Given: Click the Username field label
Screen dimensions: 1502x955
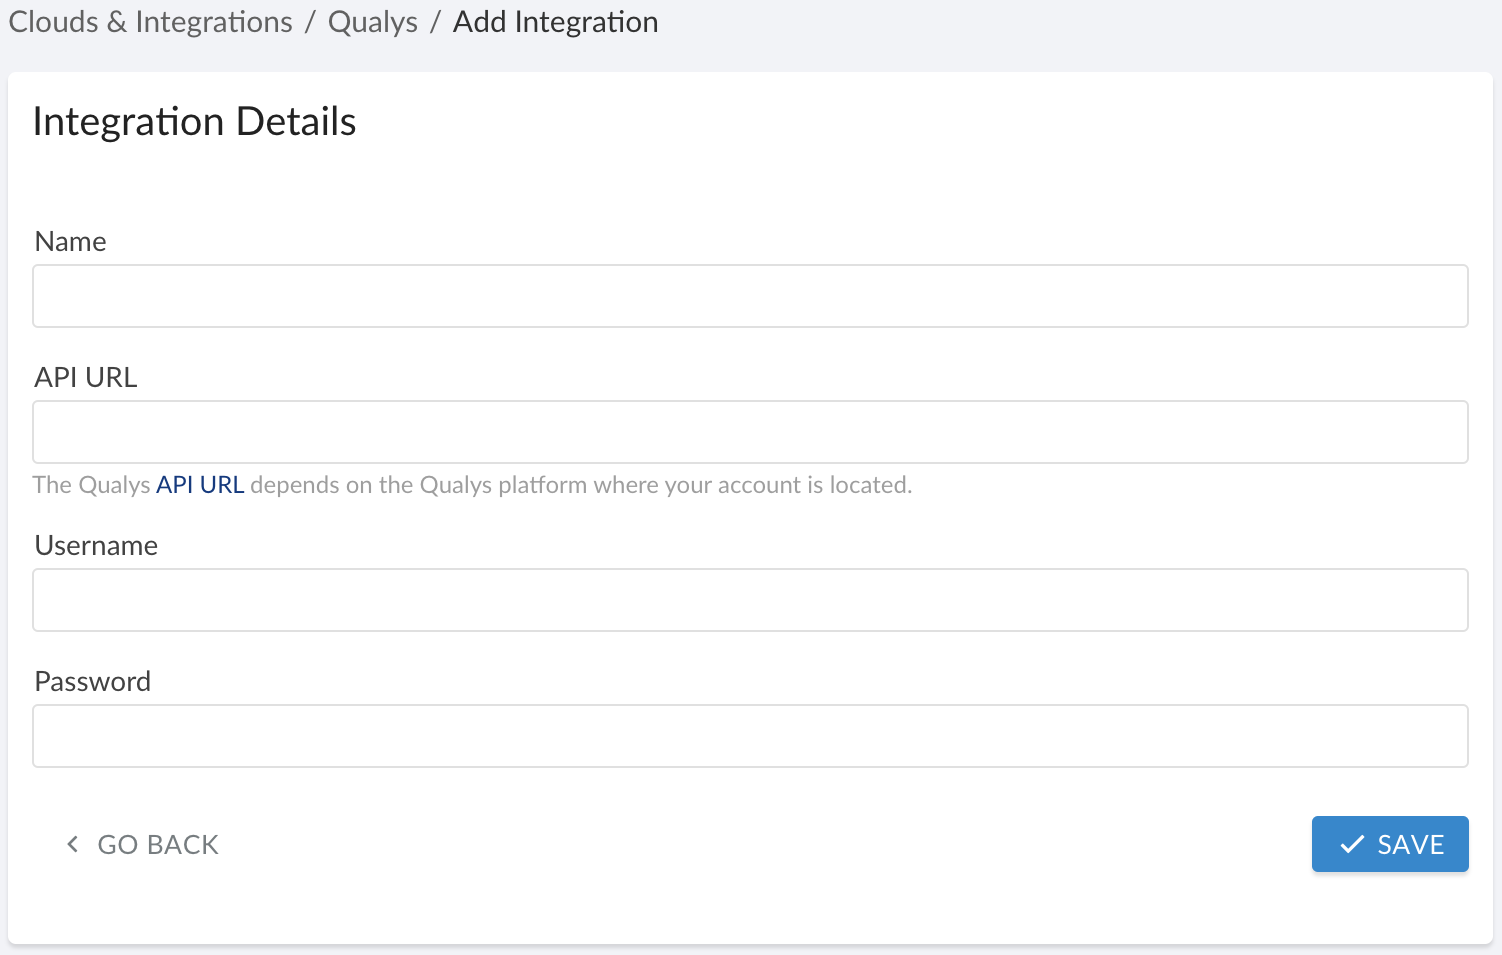Looking at the screenshot, I should [x=96, y=545].
